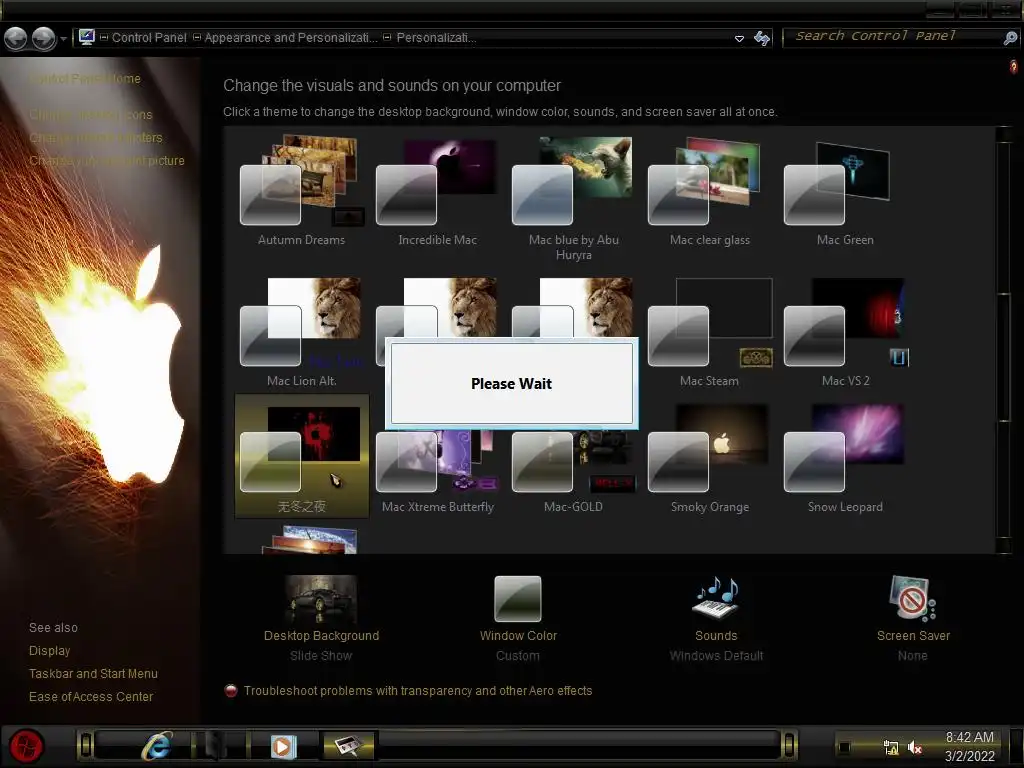1024x768 pixels.
Task: Open Taskbar and Start Menu link
Action: pyautogui.click(x=93, y=673)
